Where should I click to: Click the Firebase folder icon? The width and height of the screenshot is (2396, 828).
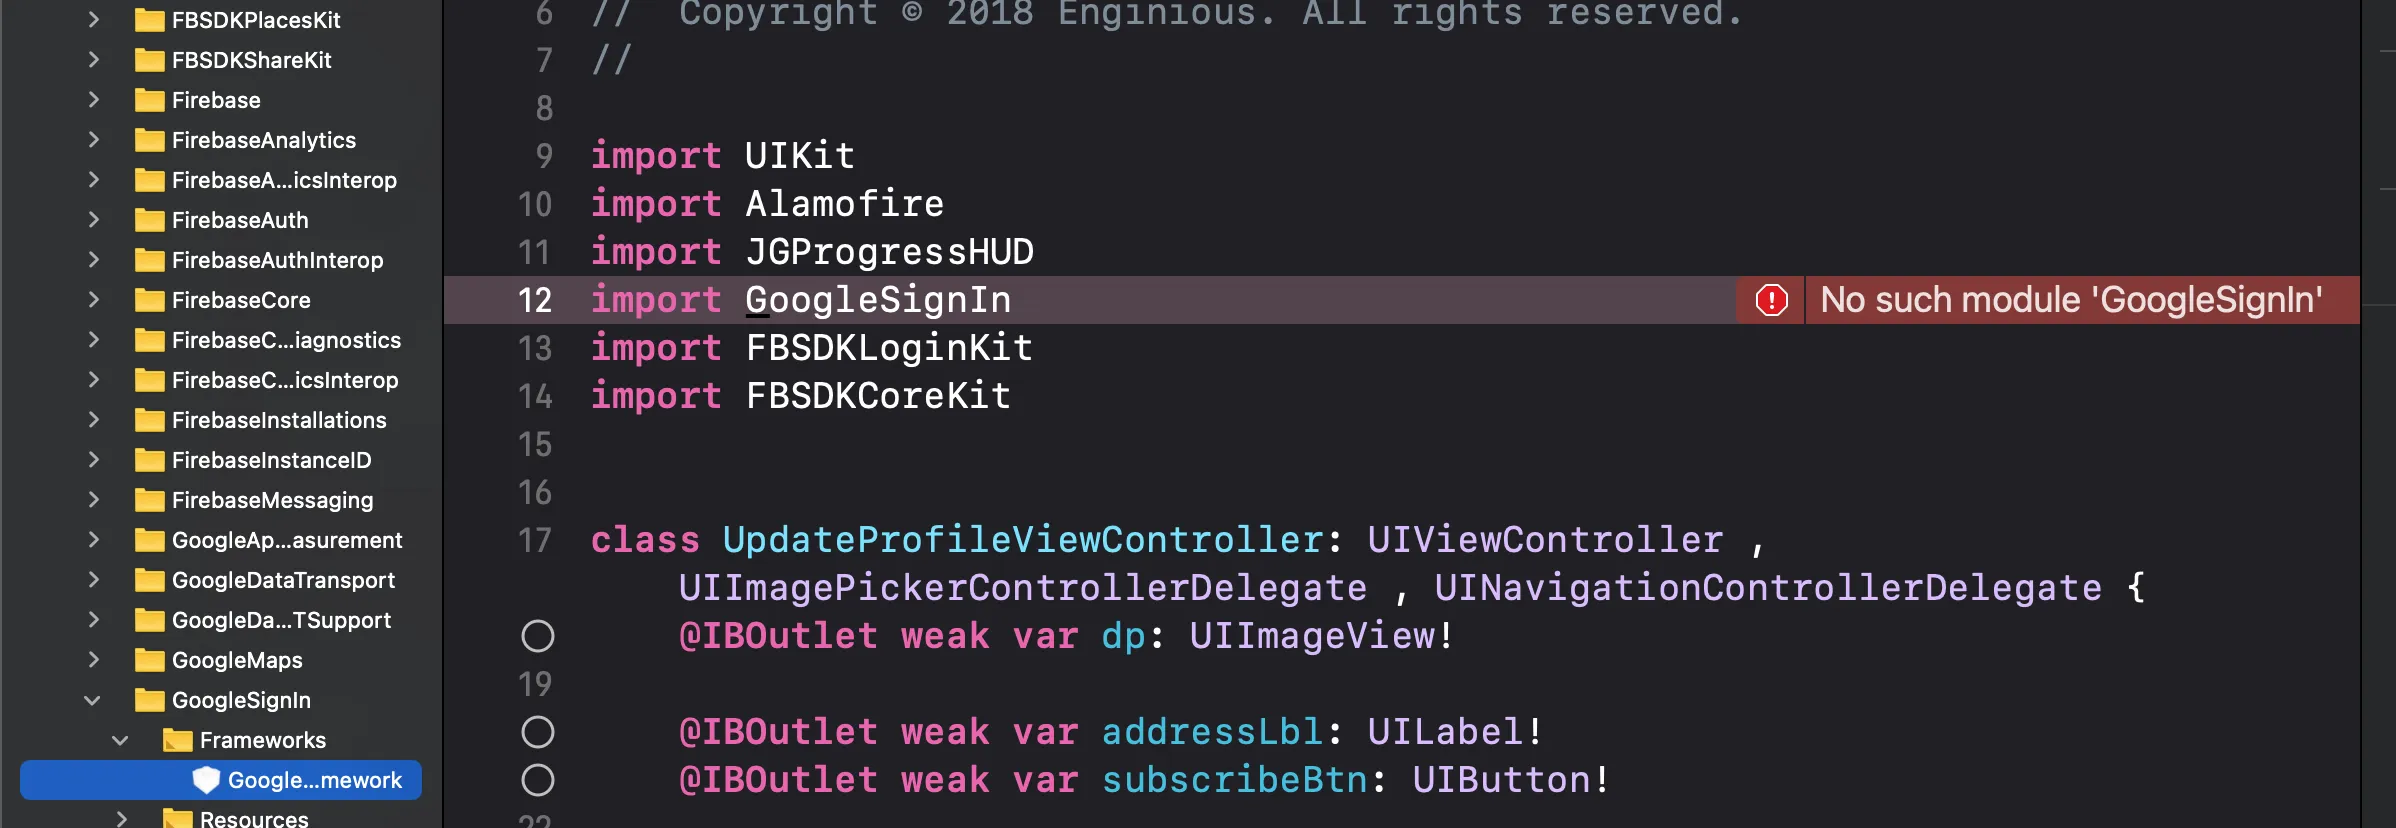[150, 100]
